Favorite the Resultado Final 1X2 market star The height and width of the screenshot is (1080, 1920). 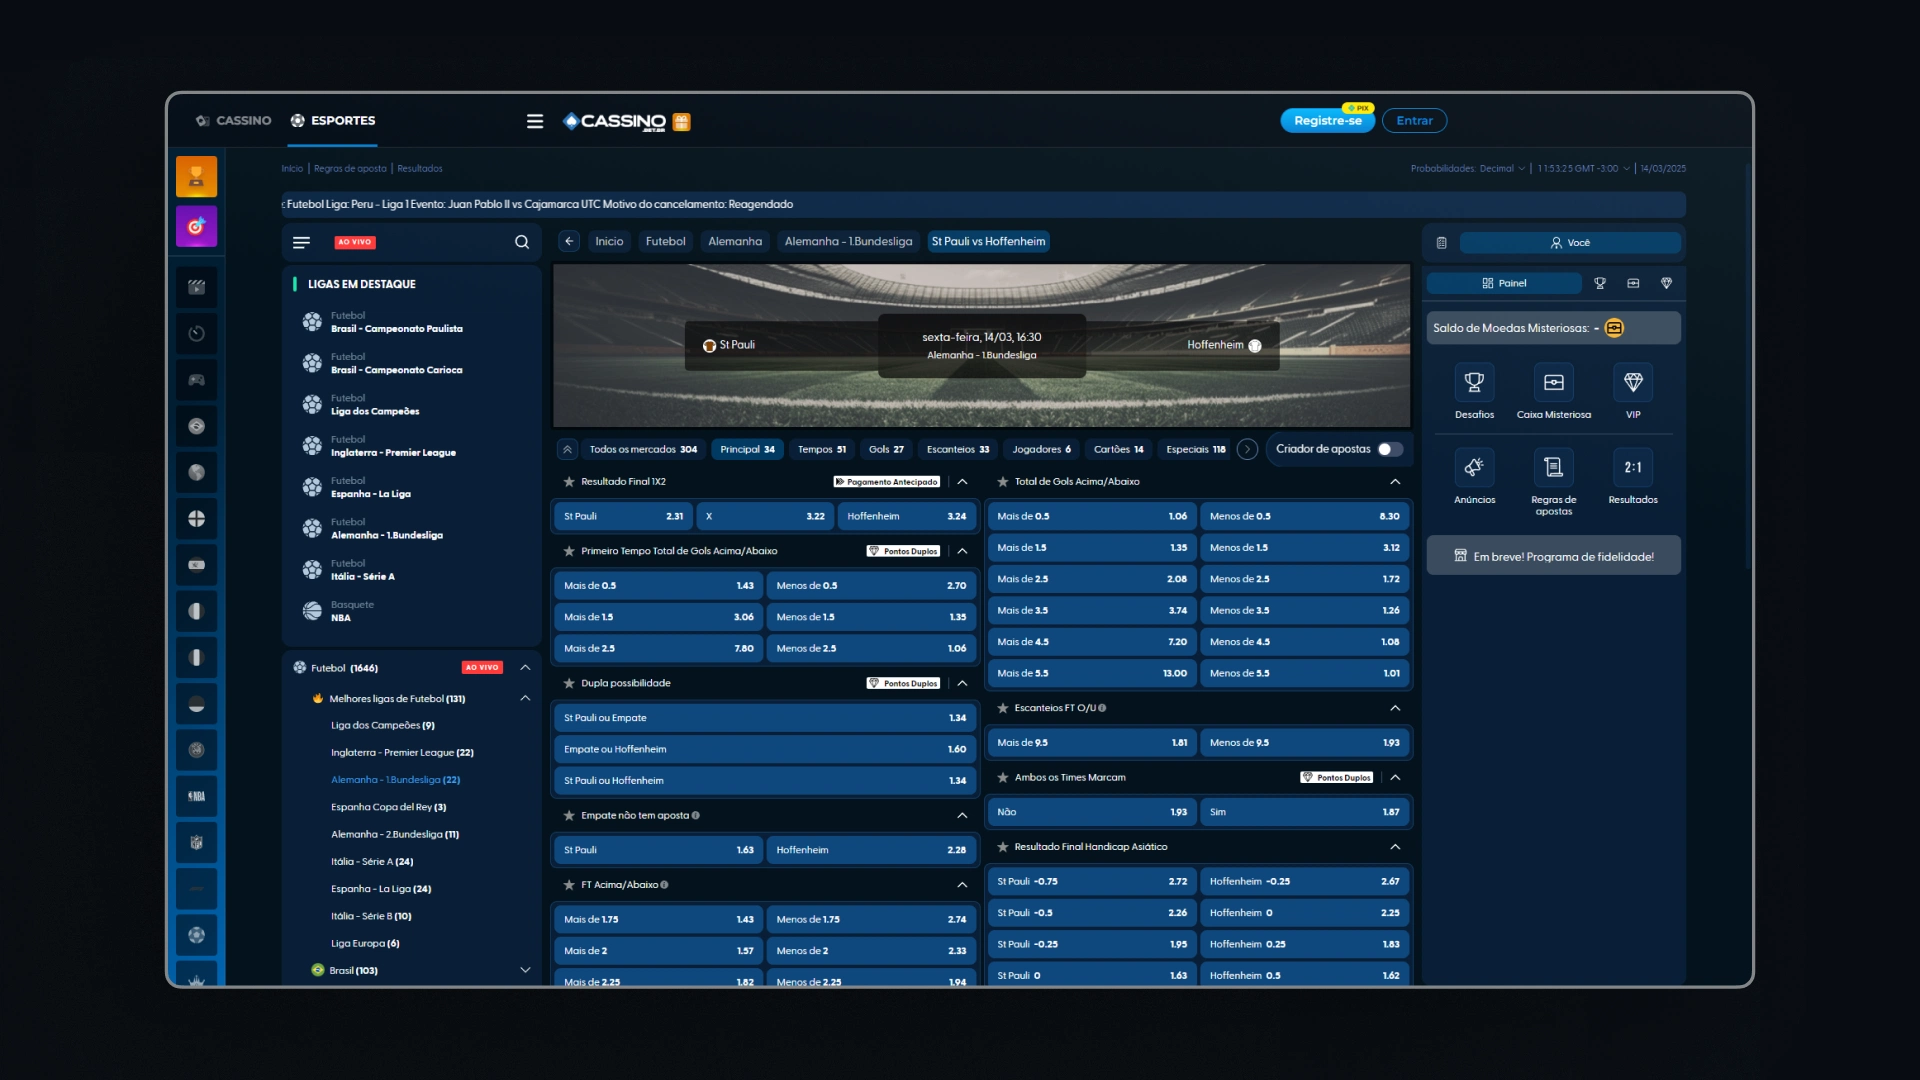tap(569, 482)
